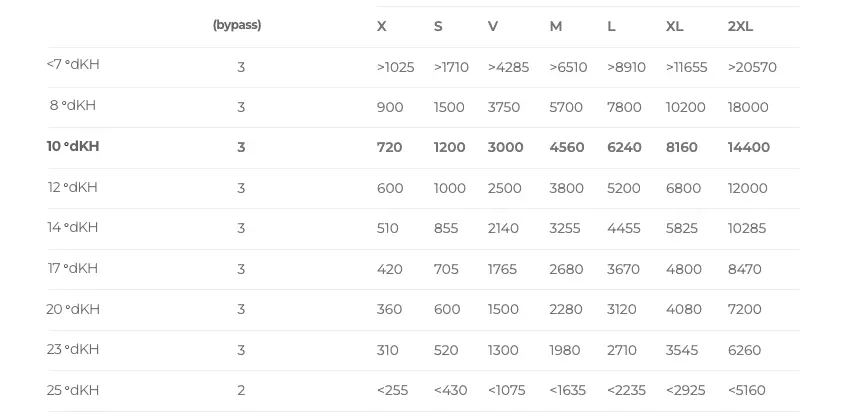Screen dimensions: 848x414
Task: Click the "(bypass)" column header
Action: 237,25
